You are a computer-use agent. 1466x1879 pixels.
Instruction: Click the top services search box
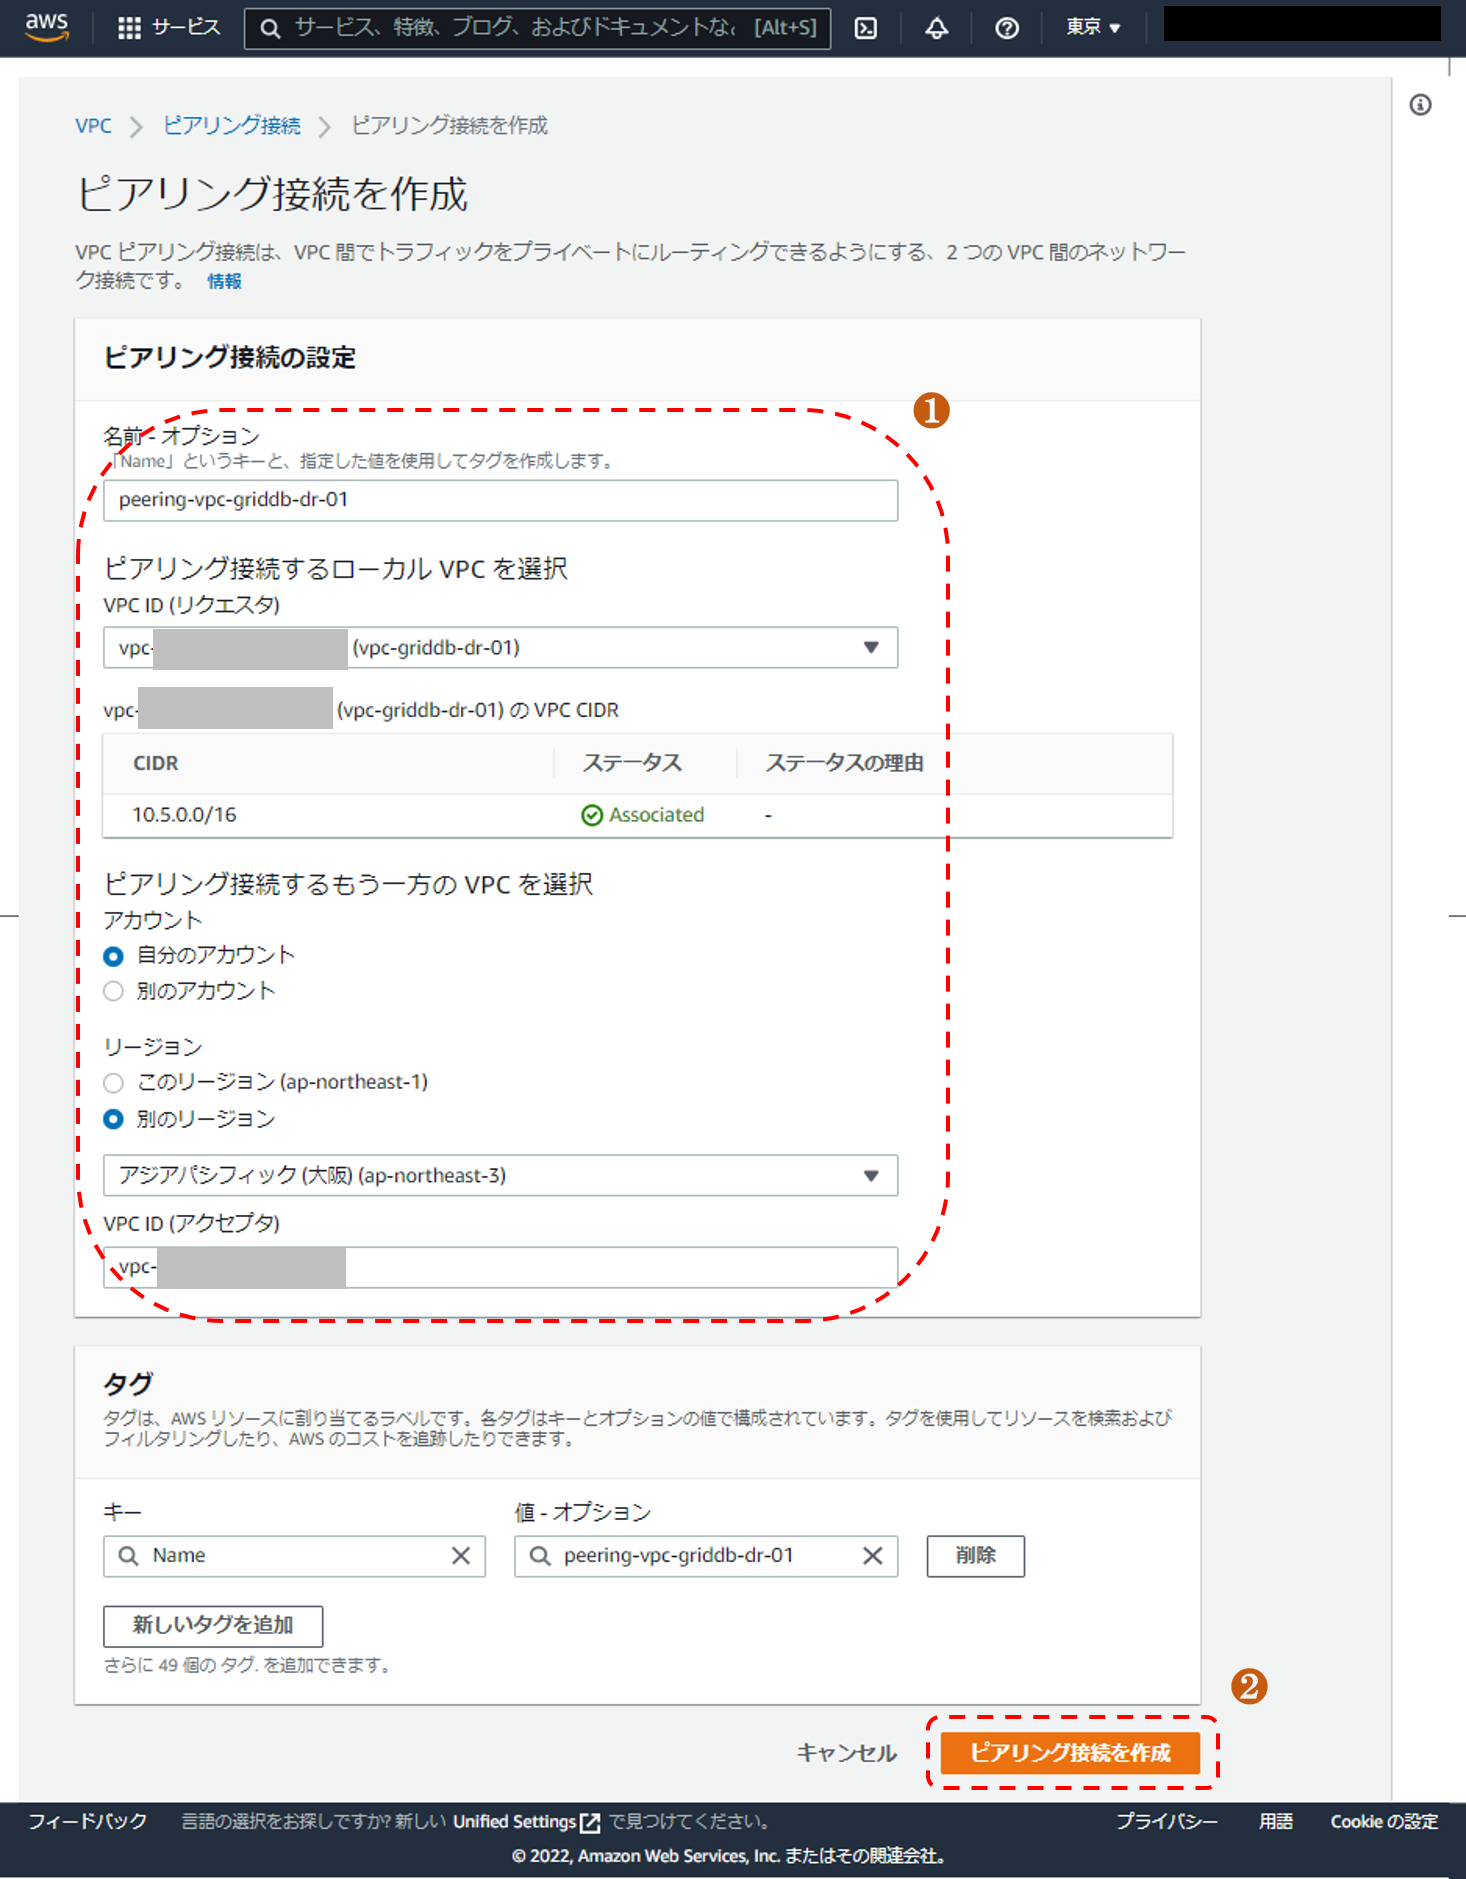pyautogui.click(x=537, y=28)
